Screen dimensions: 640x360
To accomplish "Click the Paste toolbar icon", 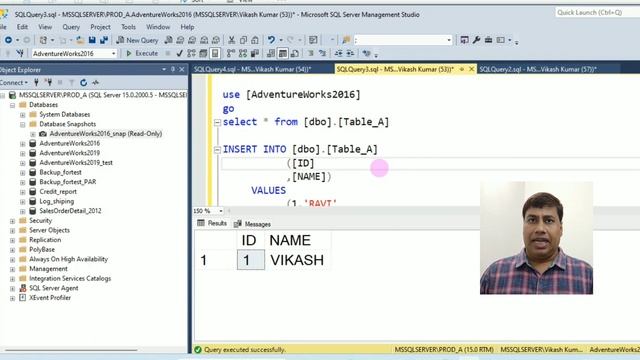I will [x=255, y=40].
